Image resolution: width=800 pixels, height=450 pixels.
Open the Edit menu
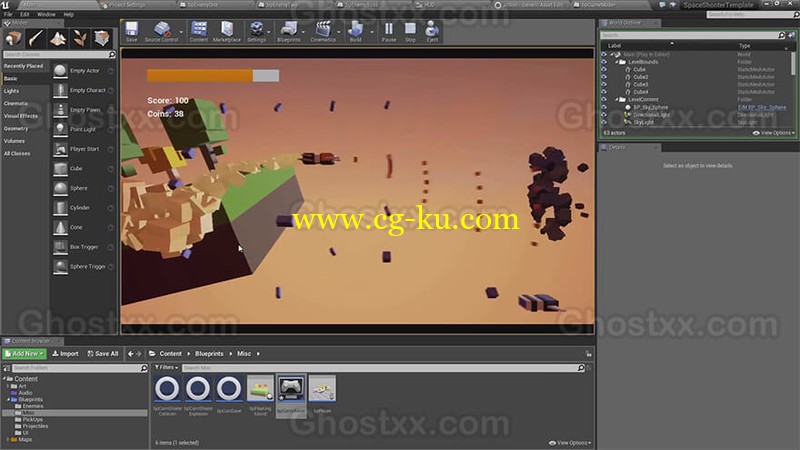coord(24,14)
